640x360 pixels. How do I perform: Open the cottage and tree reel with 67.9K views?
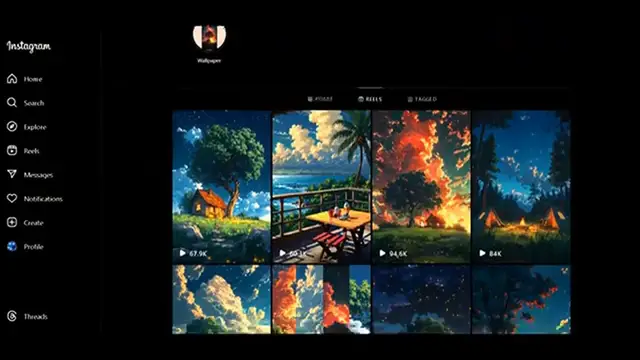tap(221, 187)
